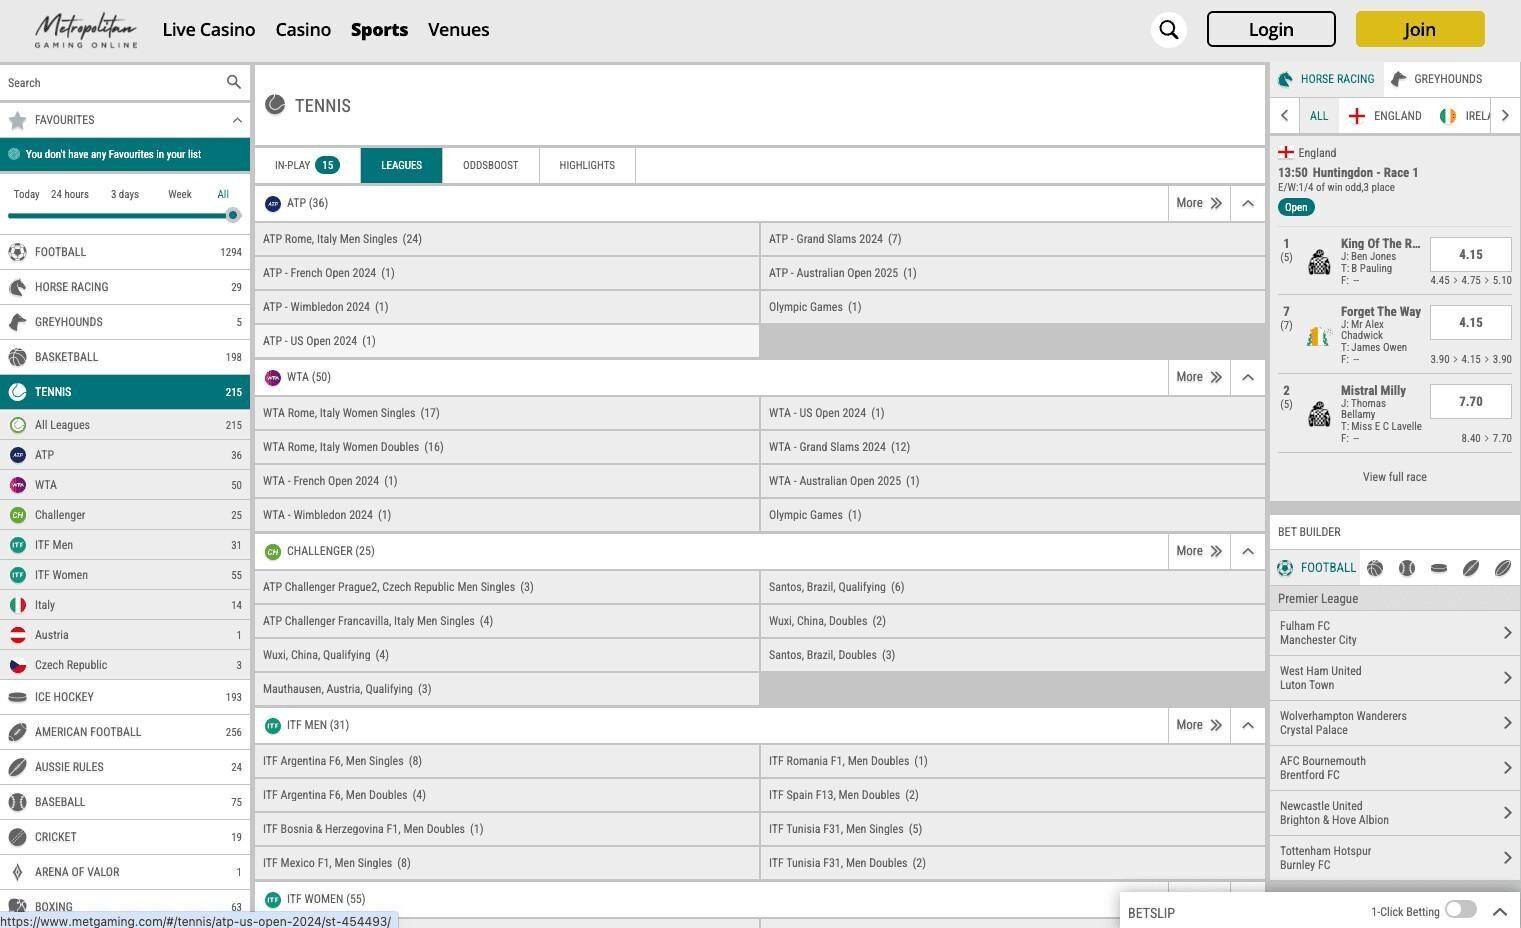The height and width of the screenshot is (928, 1521).
Task: Open the Tottenham Hotspur vs Burnley FC match
Action: point(1395,858)
